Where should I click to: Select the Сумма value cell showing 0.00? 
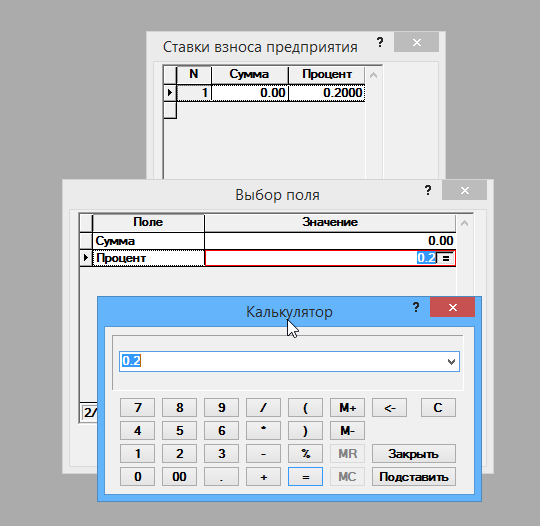click(330, 241)
